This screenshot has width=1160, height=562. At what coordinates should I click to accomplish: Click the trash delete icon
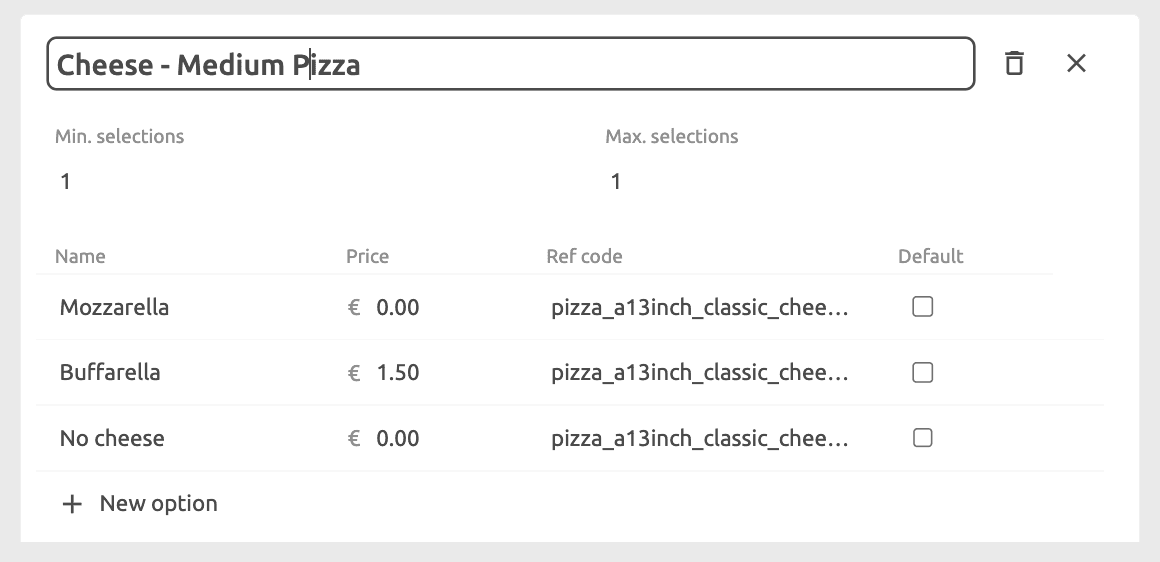pyautogui.click(x=1014, y=64)
